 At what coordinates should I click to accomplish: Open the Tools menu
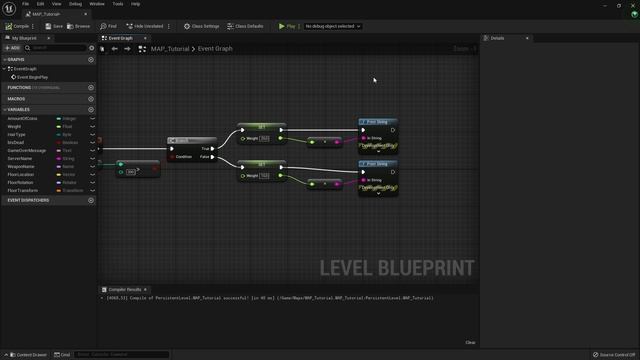(x=118, y=4)
